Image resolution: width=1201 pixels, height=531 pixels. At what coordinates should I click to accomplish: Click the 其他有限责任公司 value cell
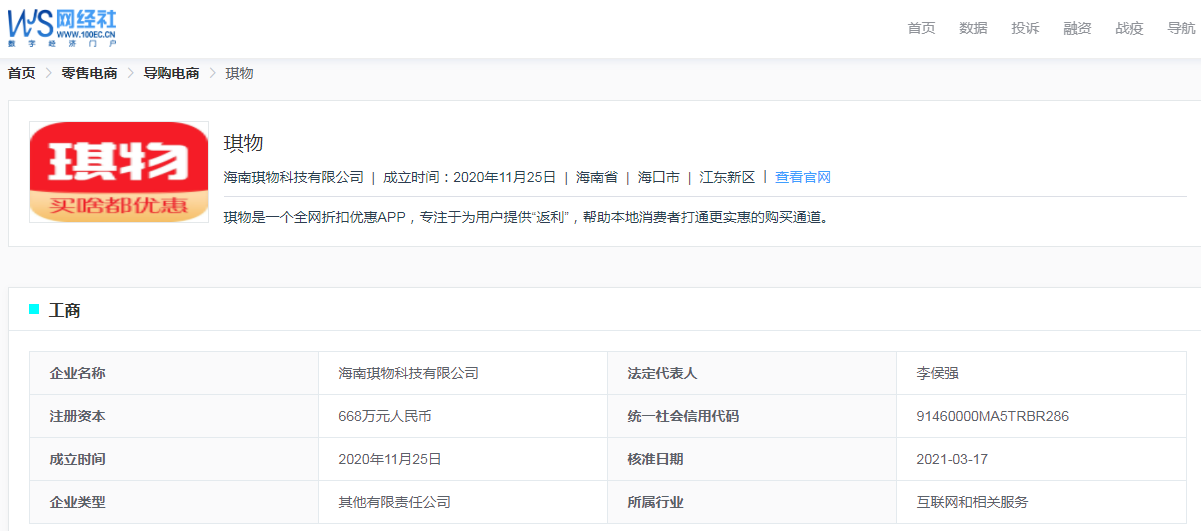[x=463, y=502]
